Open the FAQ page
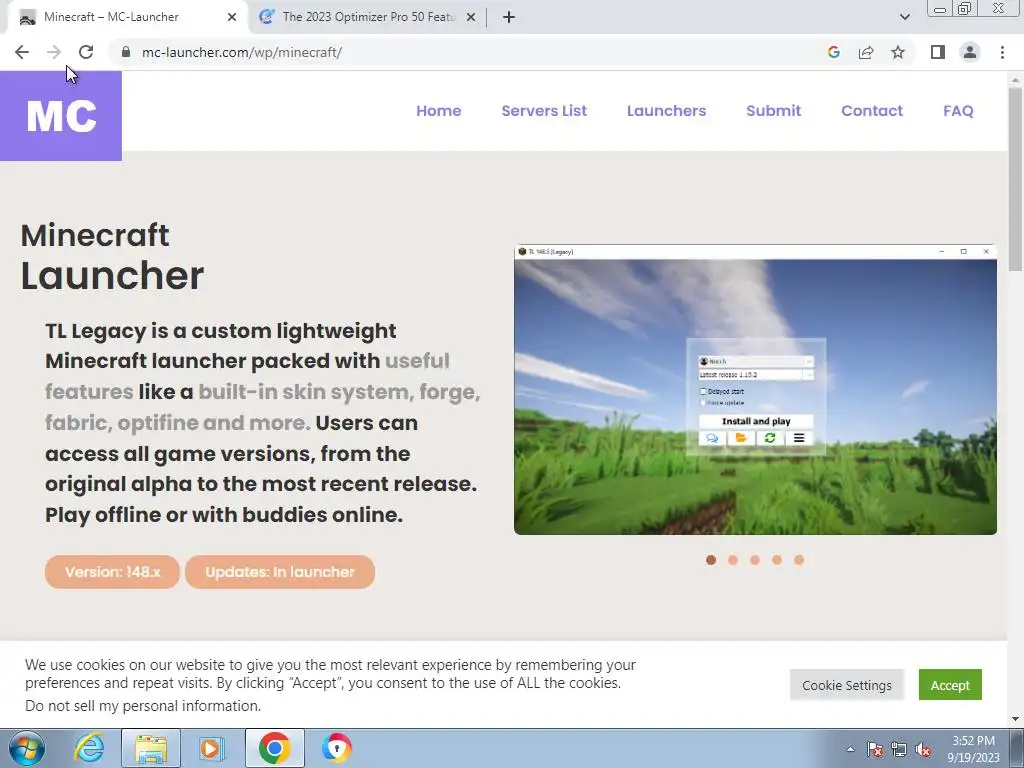 (x=958, y=110)
